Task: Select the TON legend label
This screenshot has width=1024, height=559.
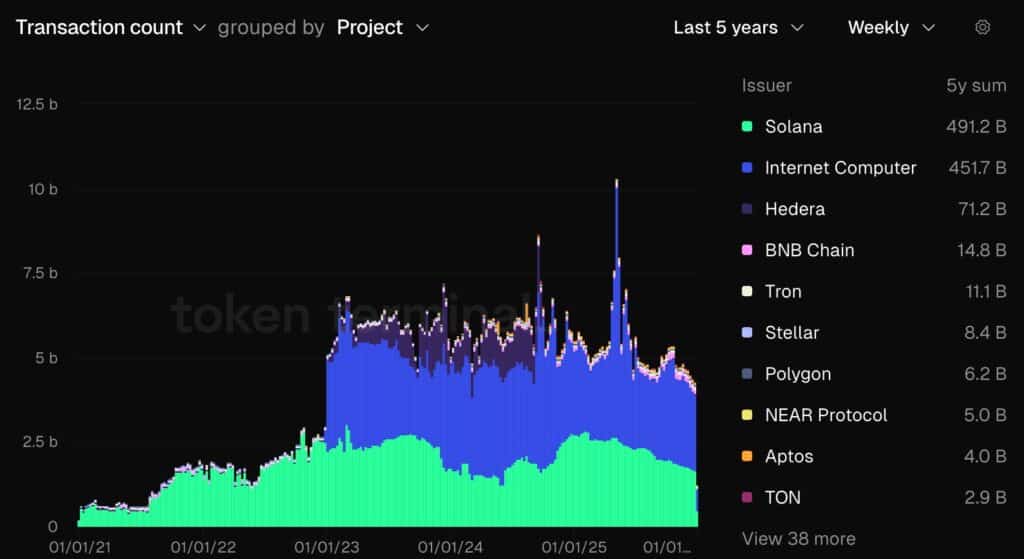Action: 782,498
